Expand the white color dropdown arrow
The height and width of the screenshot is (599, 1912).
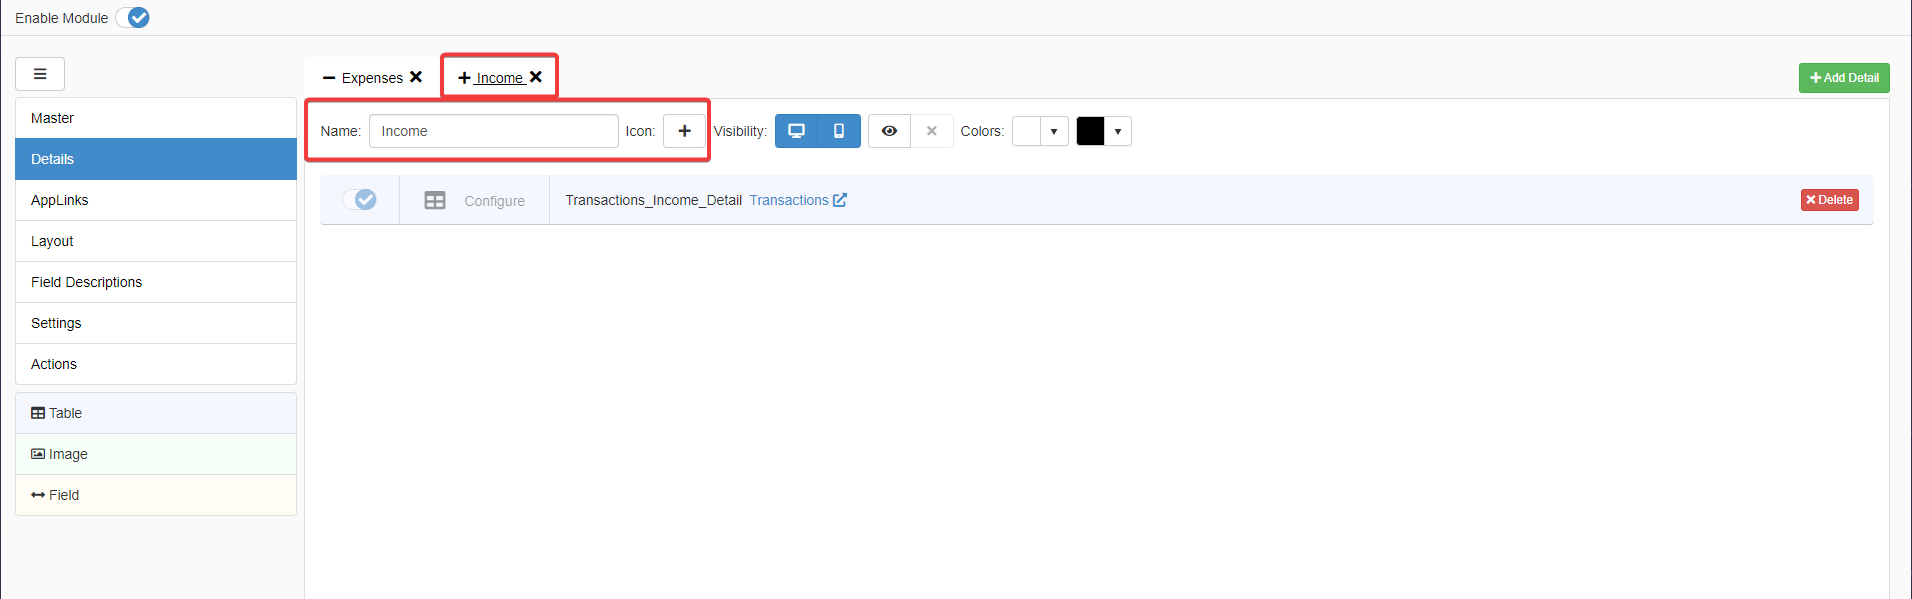pos(1054,131)
